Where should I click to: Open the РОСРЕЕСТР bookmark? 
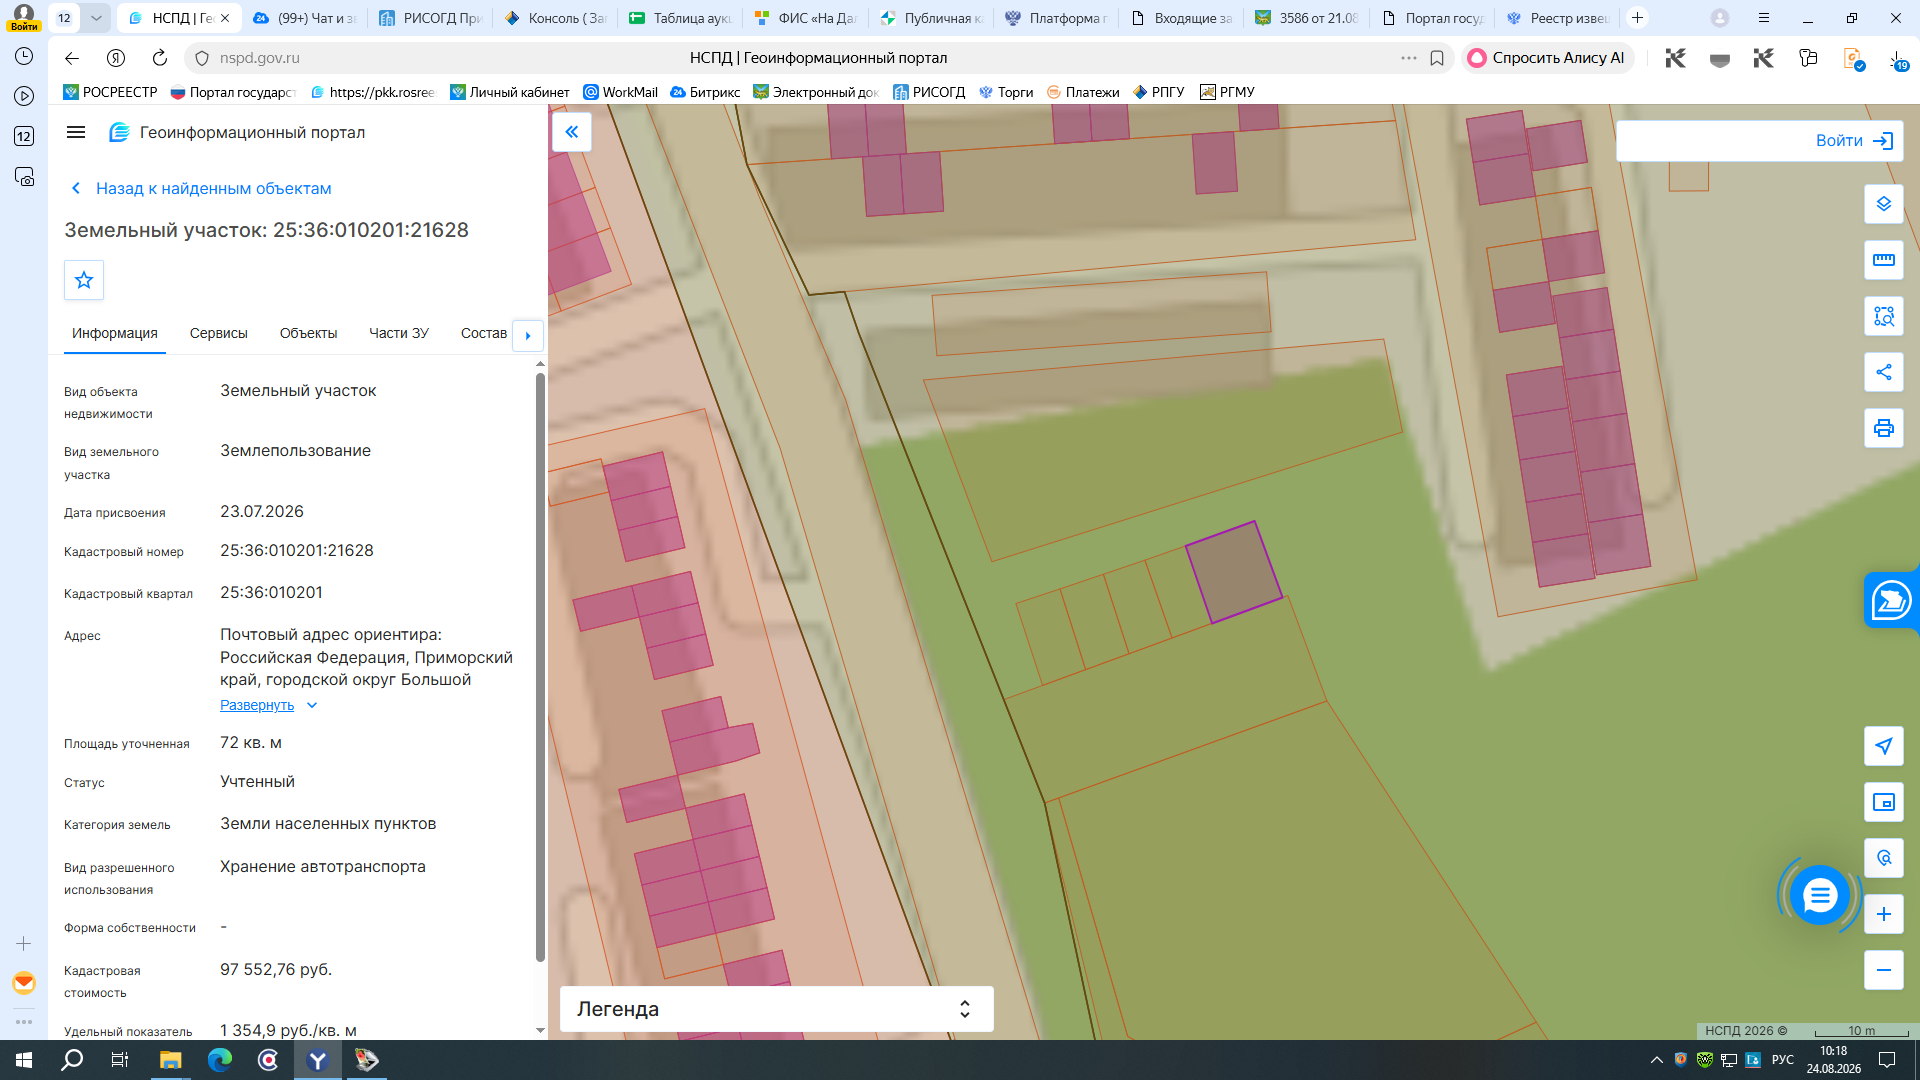click(x=110, y=92)
